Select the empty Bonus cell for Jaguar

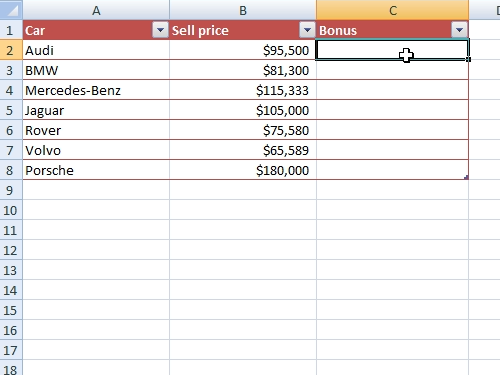click(392, 110)
